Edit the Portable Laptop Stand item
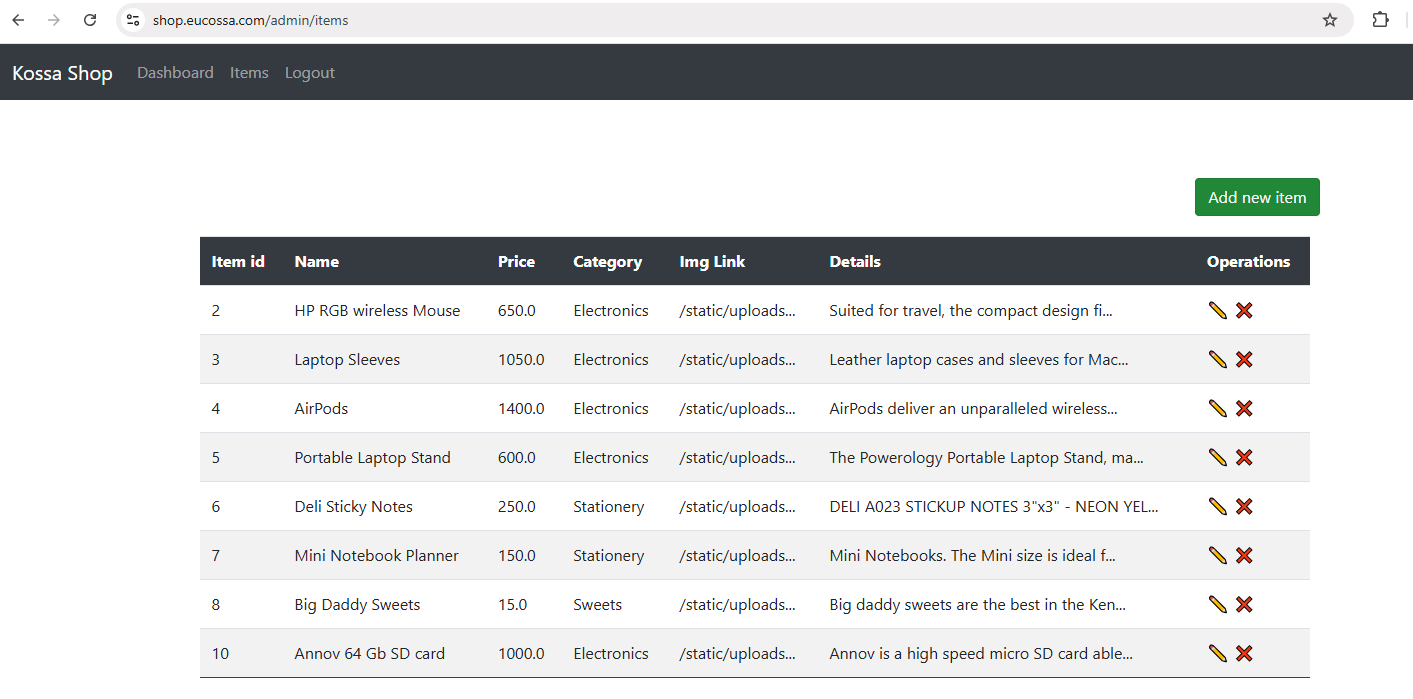 coord(1218,457)
